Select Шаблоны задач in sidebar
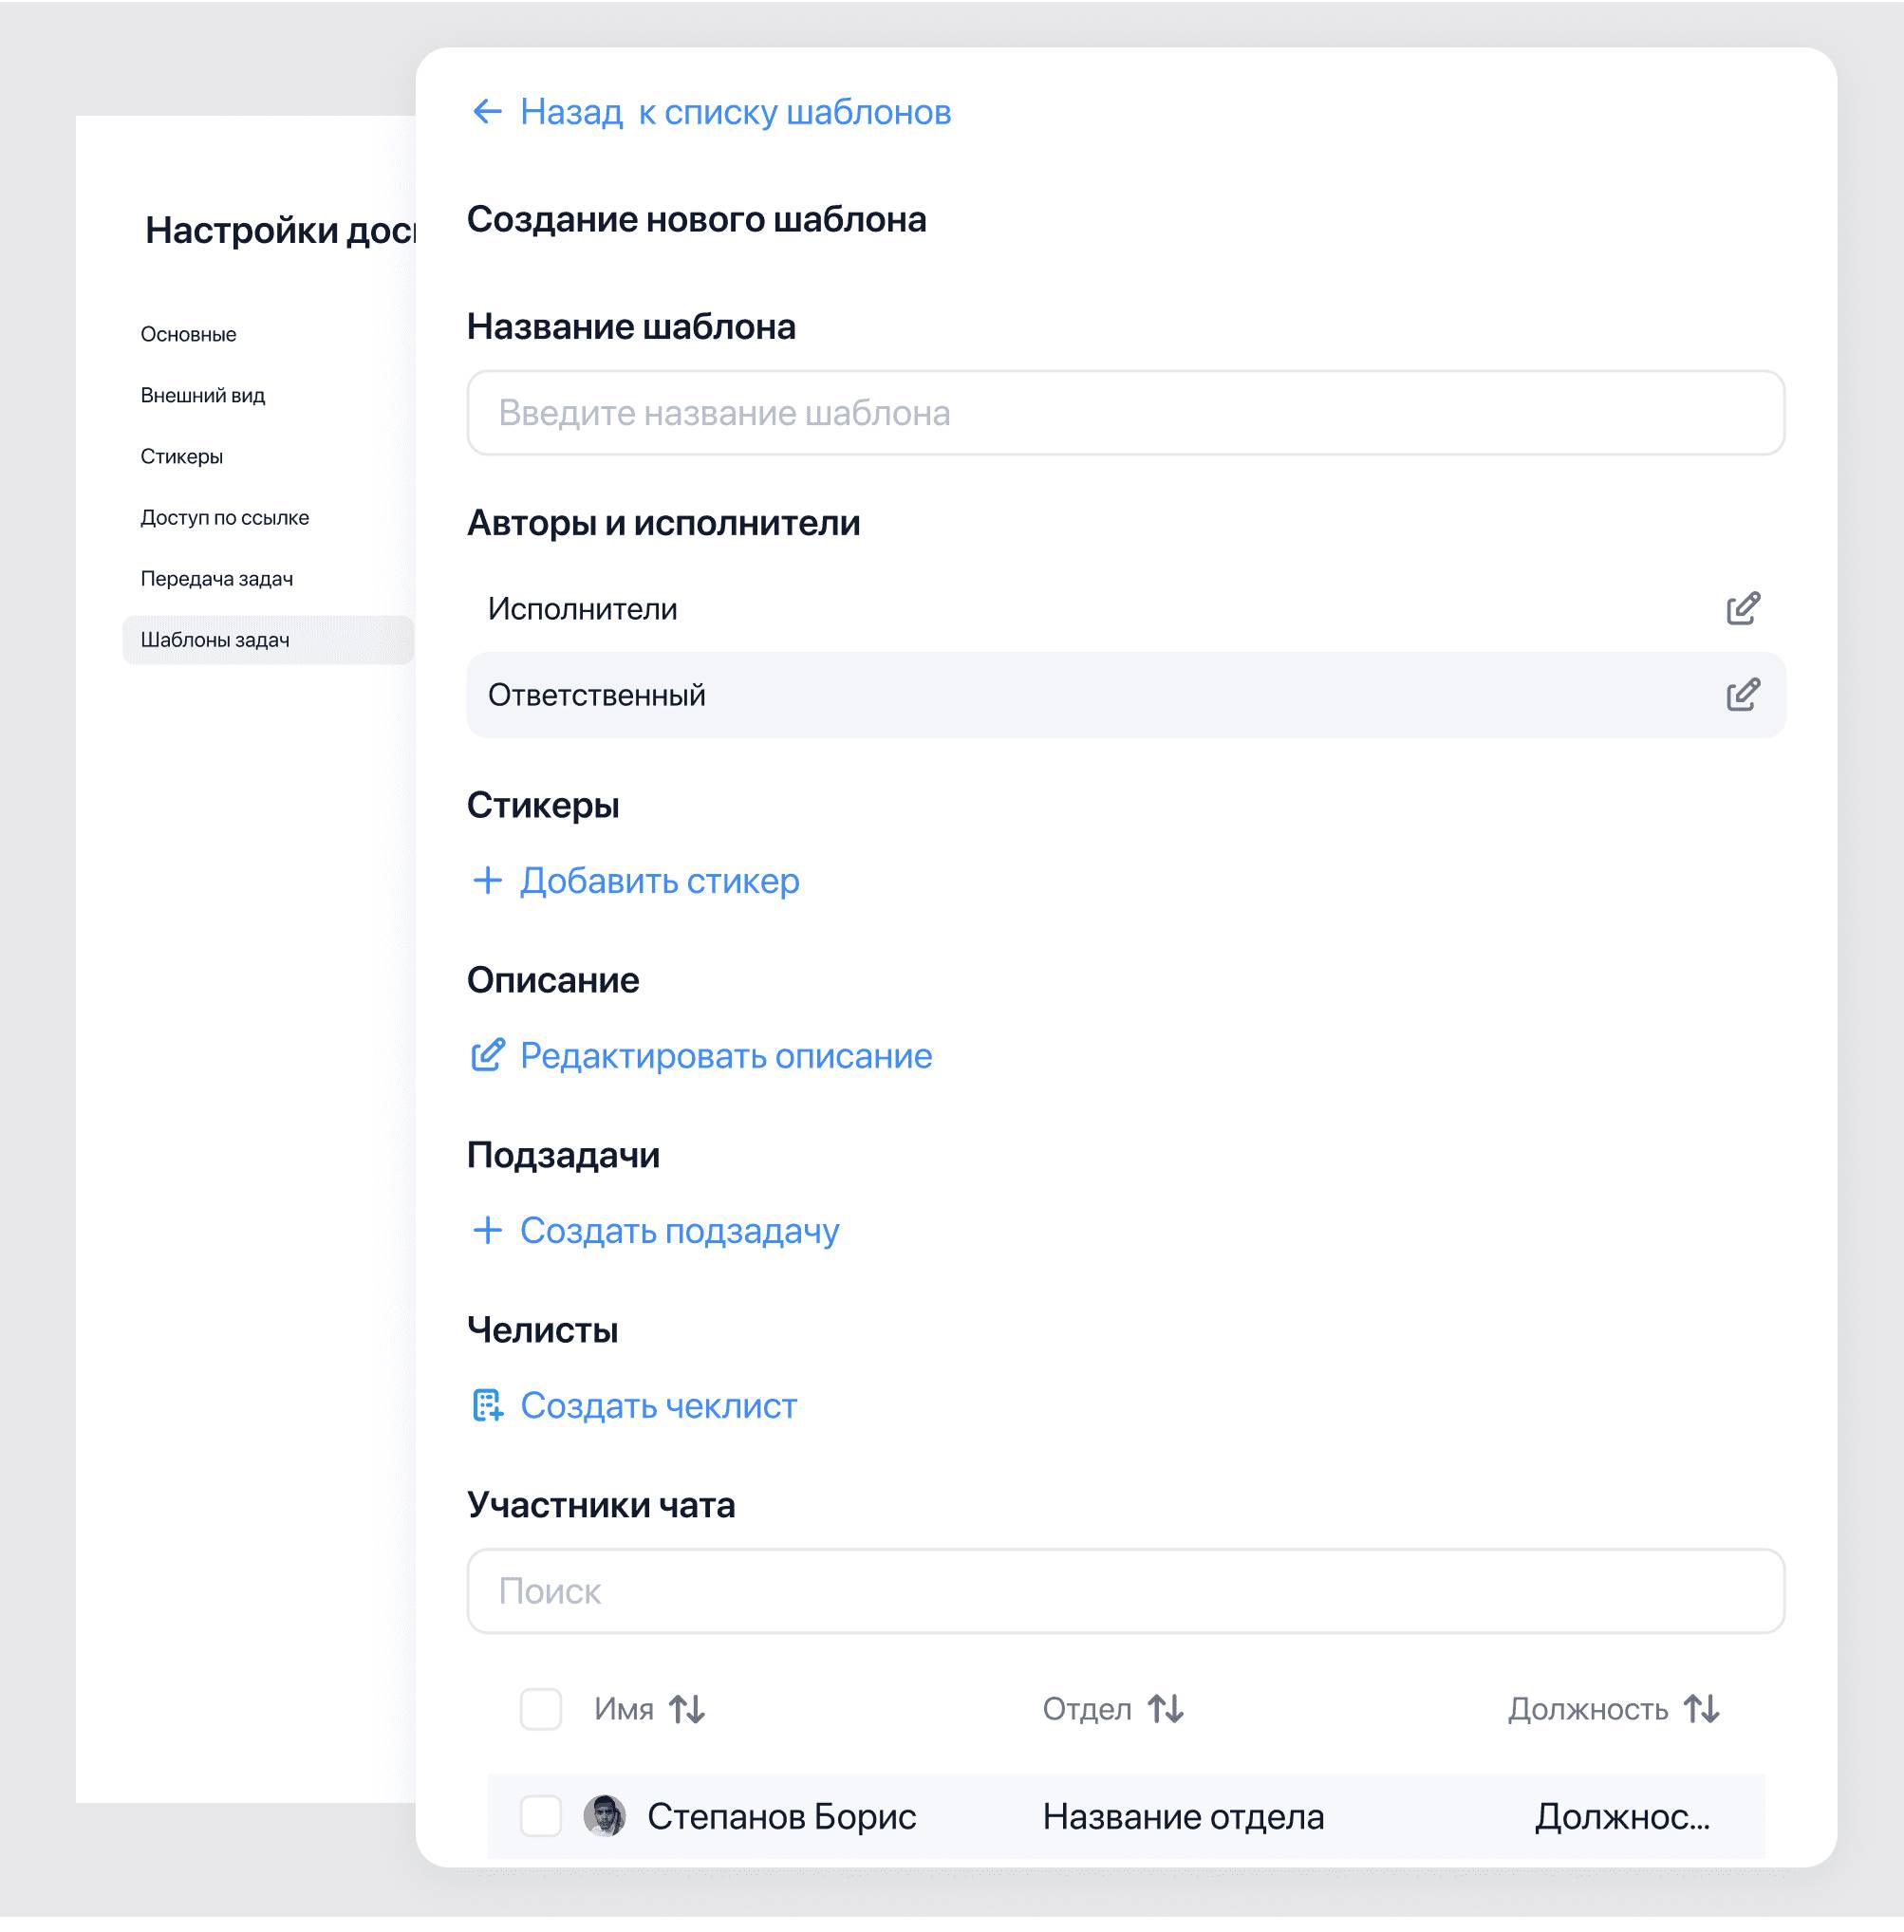The image size is (1904, 1932). pyautogui.click(x=215, y=640)
